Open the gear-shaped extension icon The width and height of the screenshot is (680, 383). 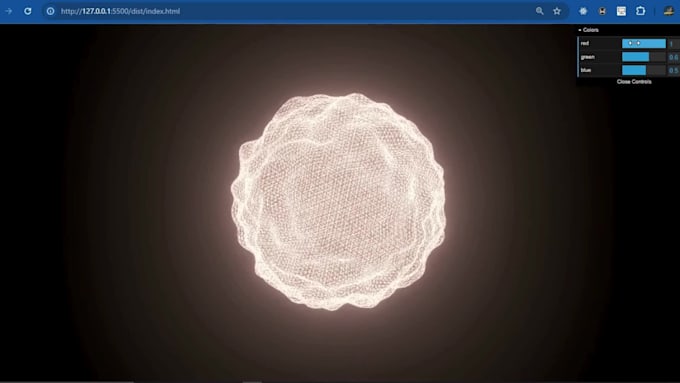583,11
